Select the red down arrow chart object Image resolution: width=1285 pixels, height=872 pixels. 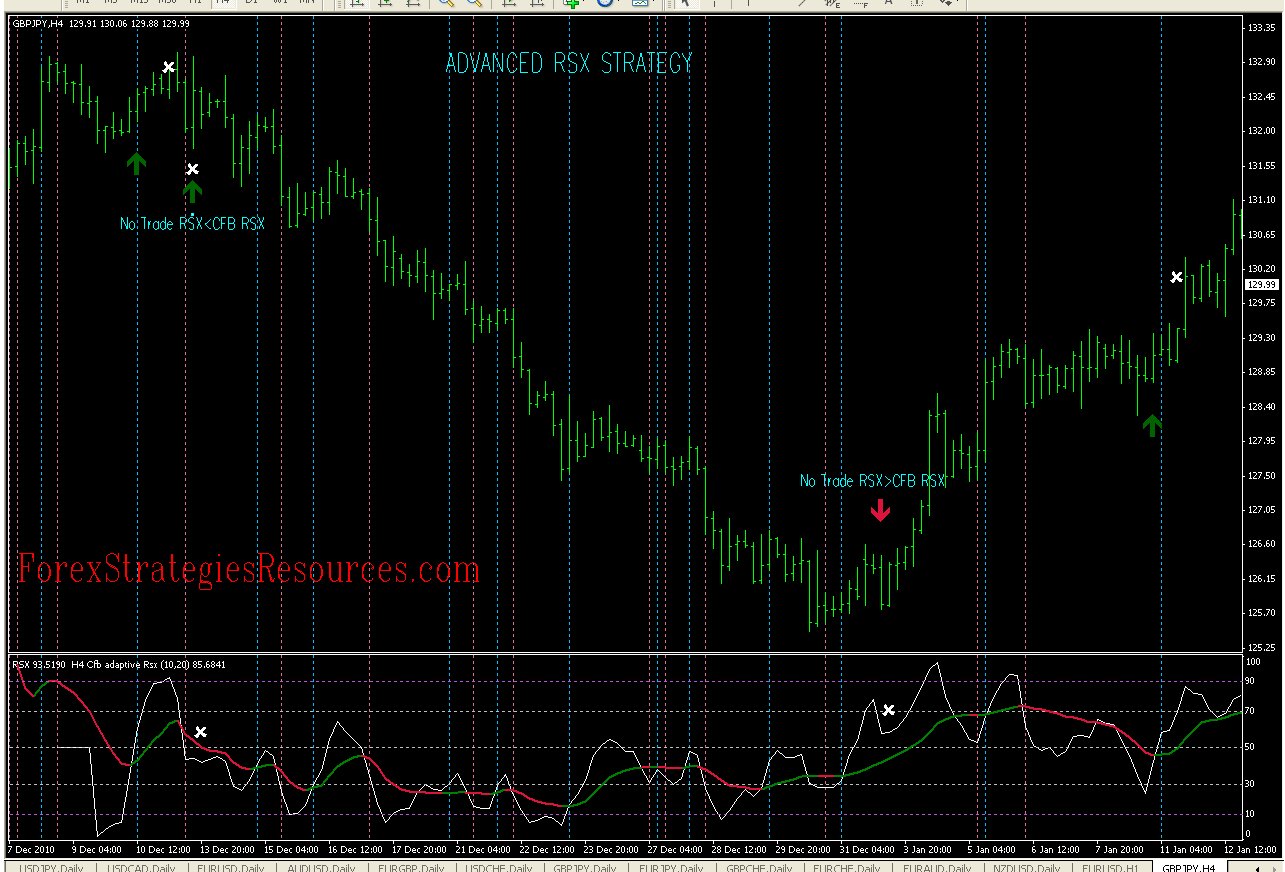pos(880,510)
